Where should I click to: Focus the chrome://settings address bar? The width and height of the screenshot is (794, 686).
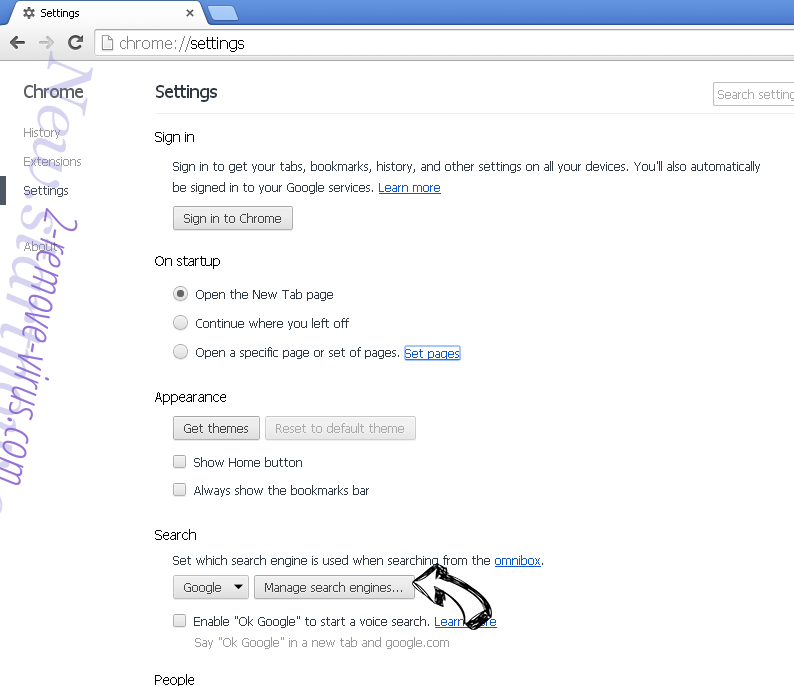446,43
